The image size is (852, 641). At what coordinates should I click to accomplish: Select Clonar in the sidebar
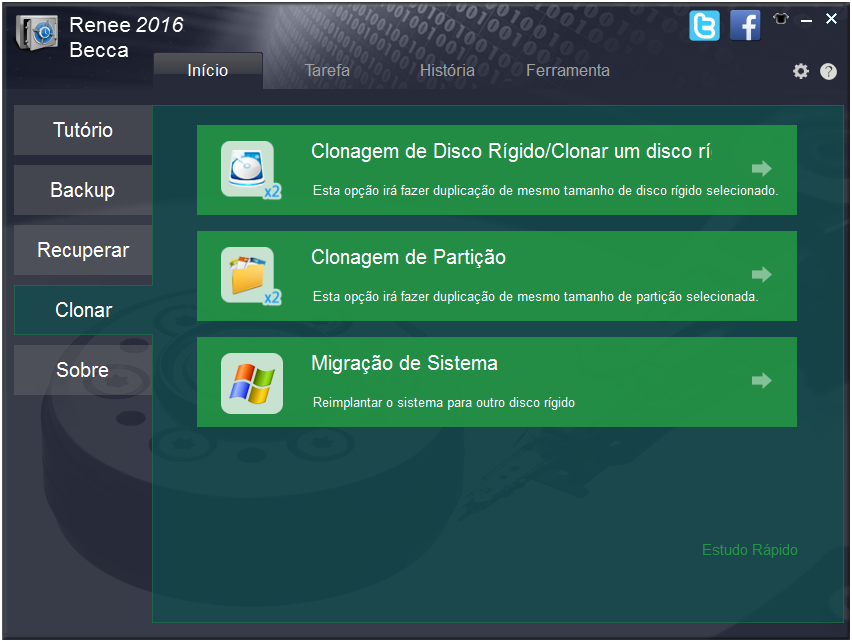click(83, 310)
